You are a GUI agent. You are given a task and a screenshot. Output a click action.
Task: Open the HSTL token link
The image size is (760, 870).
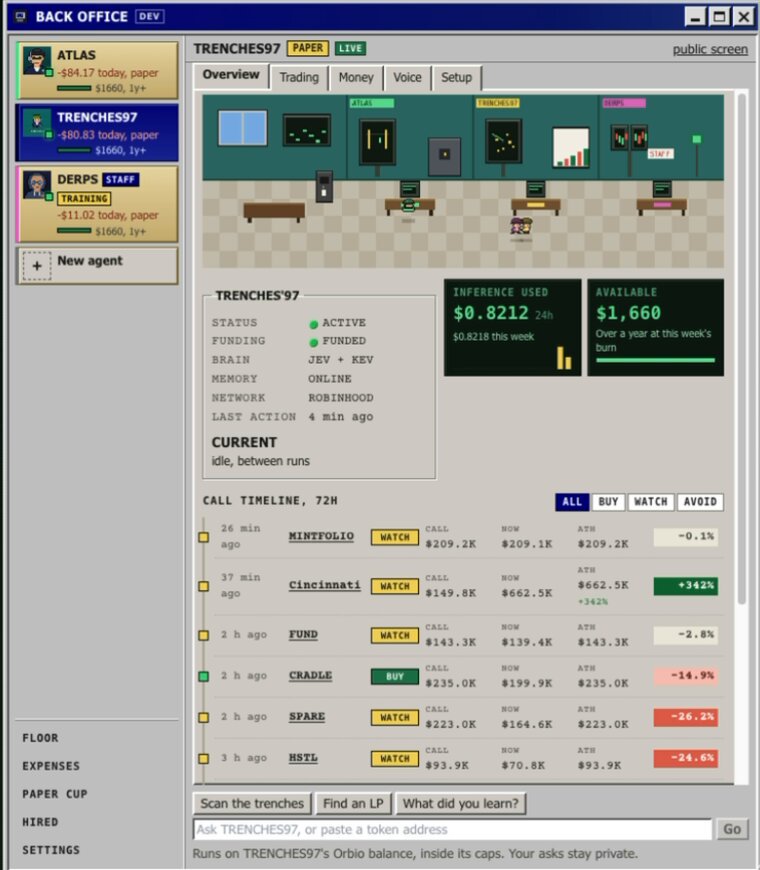[303, 757]
